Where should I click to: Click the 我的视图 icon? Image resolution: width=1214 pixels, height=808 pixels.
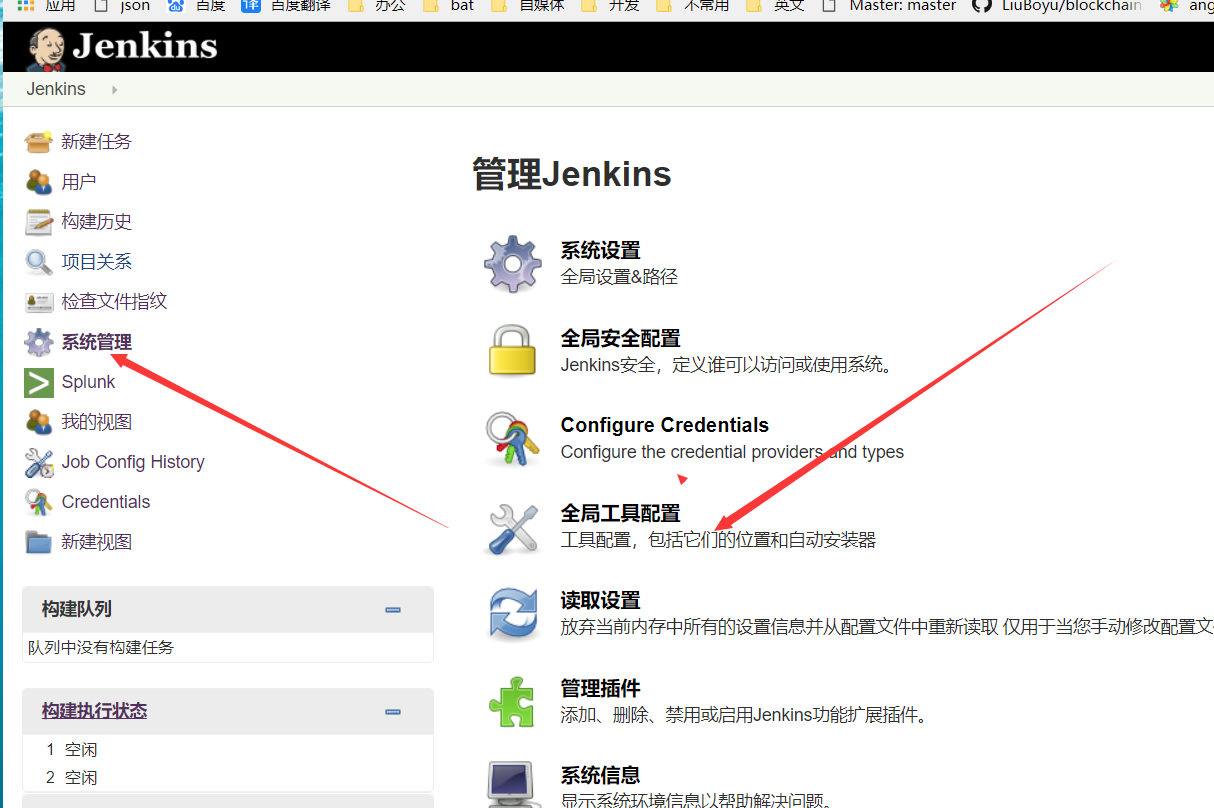[x=38, y=422]
